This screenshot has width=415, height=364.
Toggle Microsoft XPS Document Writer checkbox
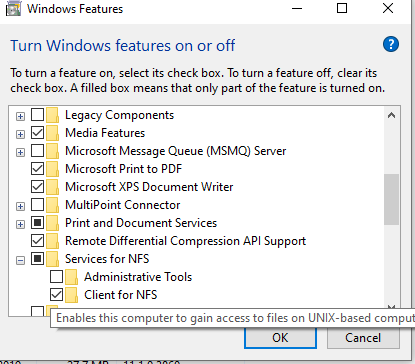pos(37,187)
